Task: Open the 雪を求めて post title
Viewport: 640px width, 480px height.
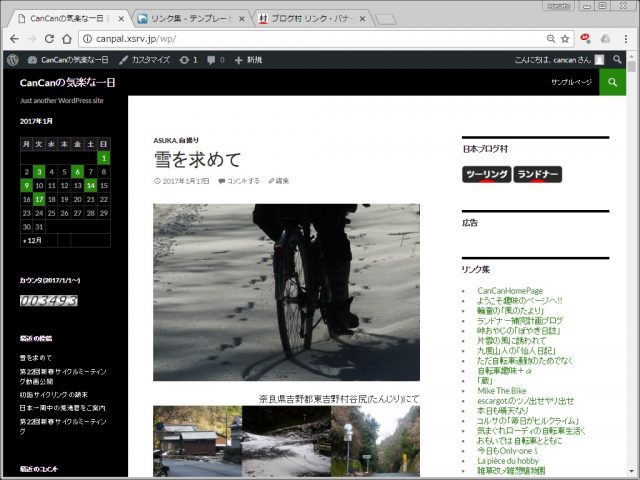Action: [x=198, y=159]
